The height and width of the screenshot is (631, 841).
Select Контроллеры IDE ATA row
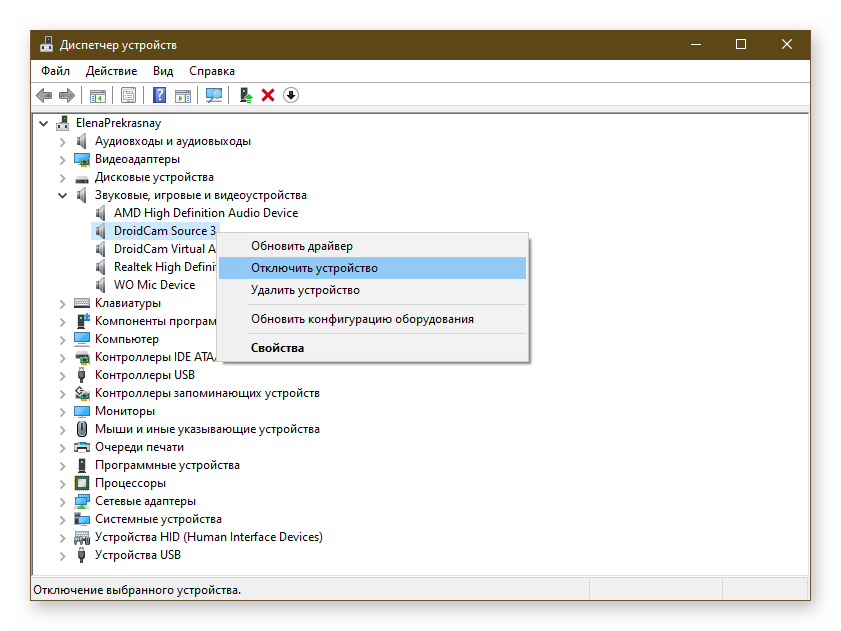[x=155, y=357]
